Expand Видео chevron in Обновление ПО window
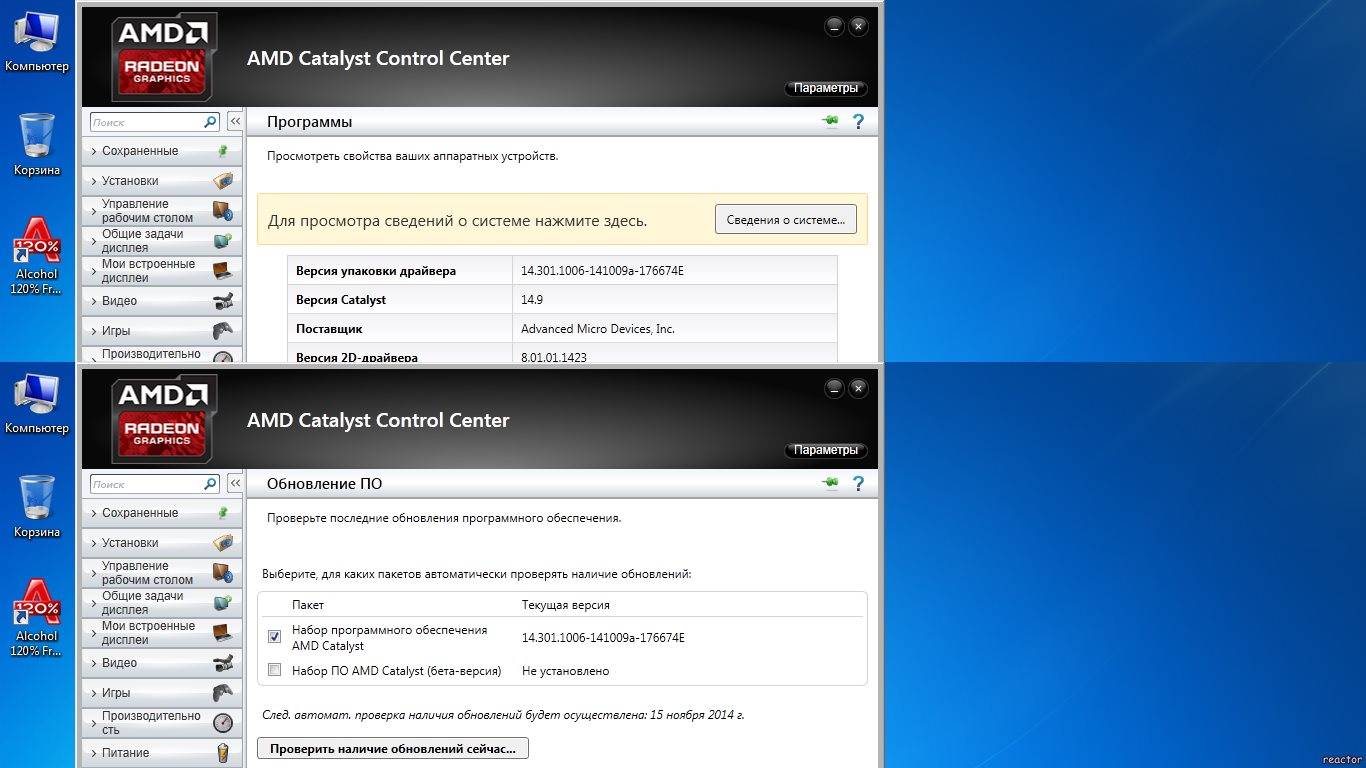Viewport: 1366px width, 768px height. click(x=94, y=663)
